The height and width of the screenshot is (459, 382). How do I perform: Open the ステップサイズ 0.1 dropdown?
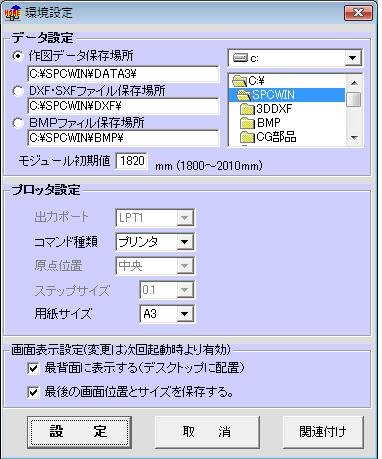click(185, 290)
